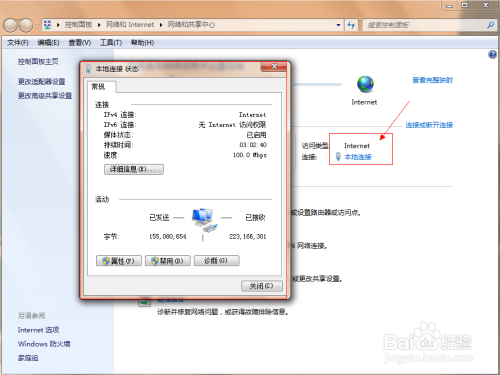Open the 帮助(H) menu
This screenshot has width=500, height=375.
142,43
